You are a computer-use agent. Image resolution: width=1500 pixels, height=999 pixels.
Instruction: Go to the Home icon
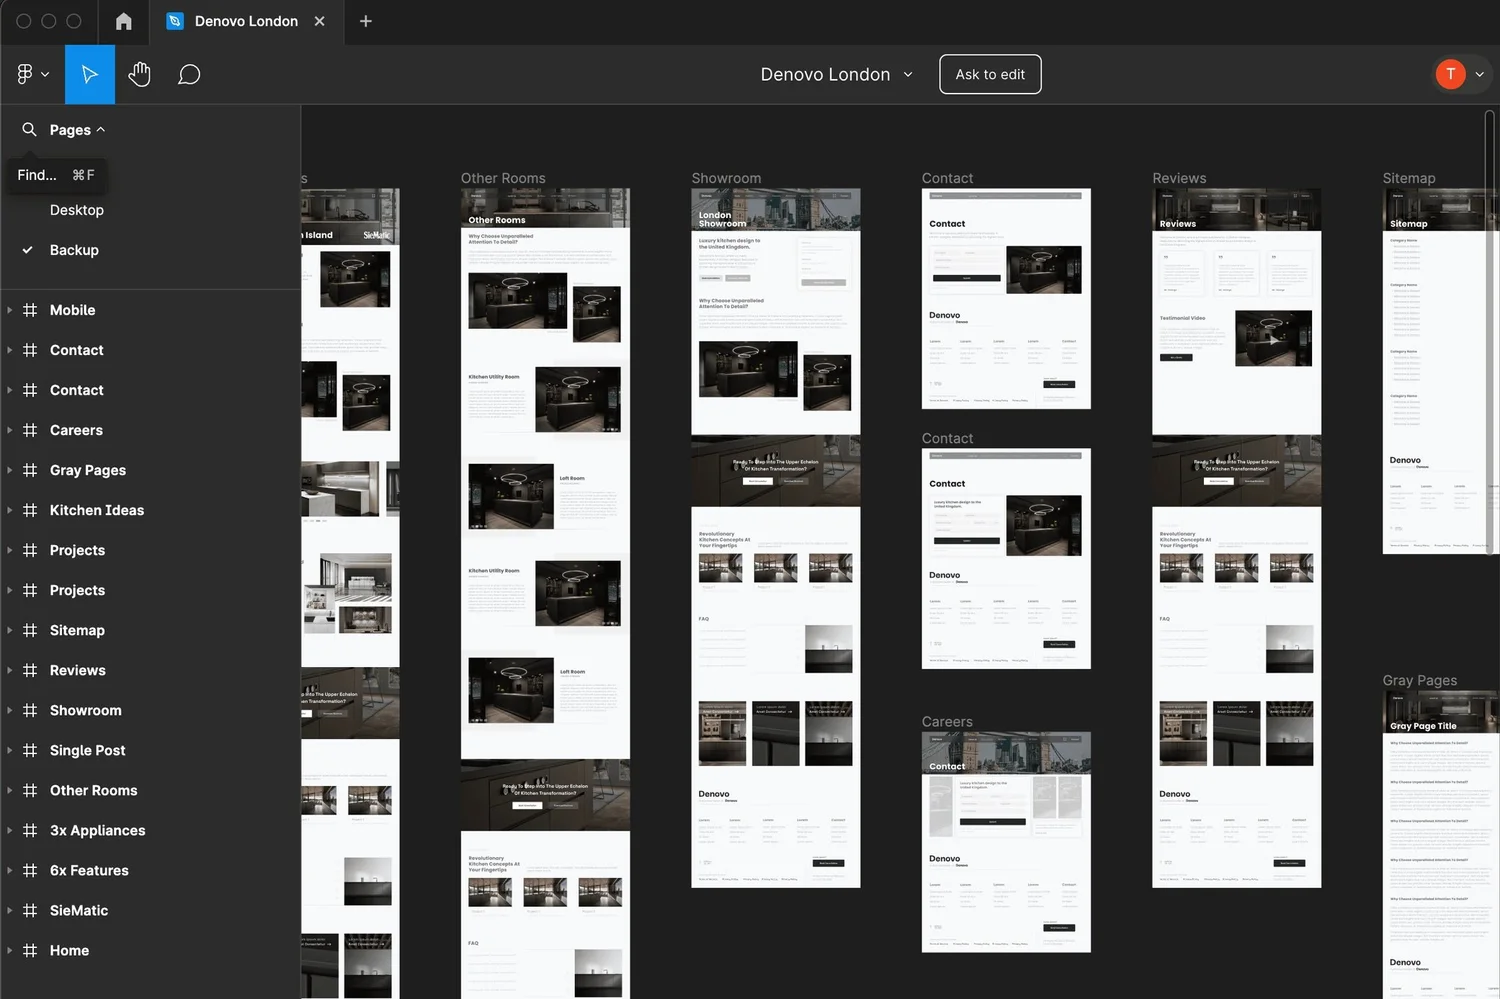pos(124,21)
